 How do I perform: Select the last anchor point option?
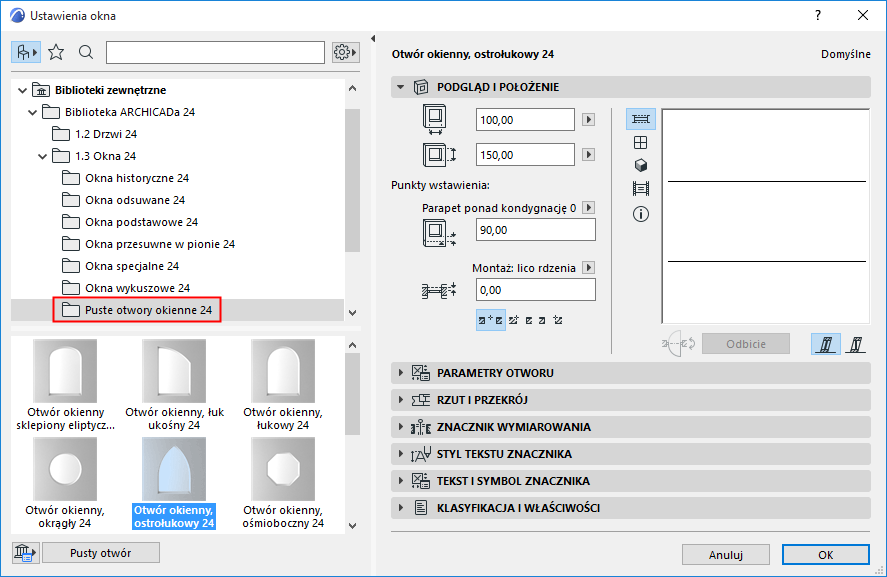[558, 320]
